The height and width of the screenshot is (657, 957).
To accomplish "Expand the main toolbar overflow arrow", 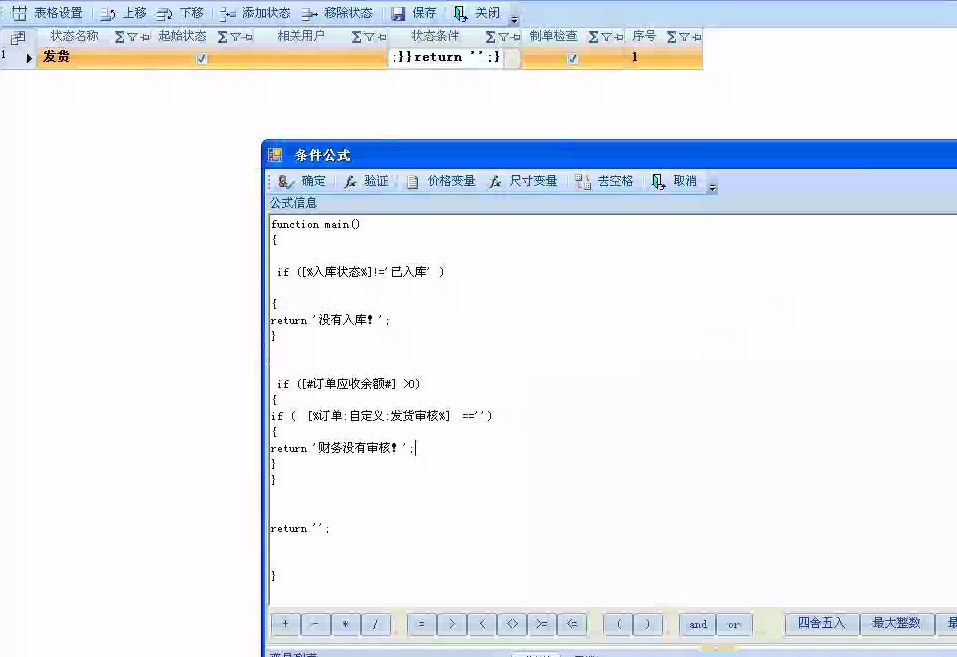I will (x=514, y=18).
